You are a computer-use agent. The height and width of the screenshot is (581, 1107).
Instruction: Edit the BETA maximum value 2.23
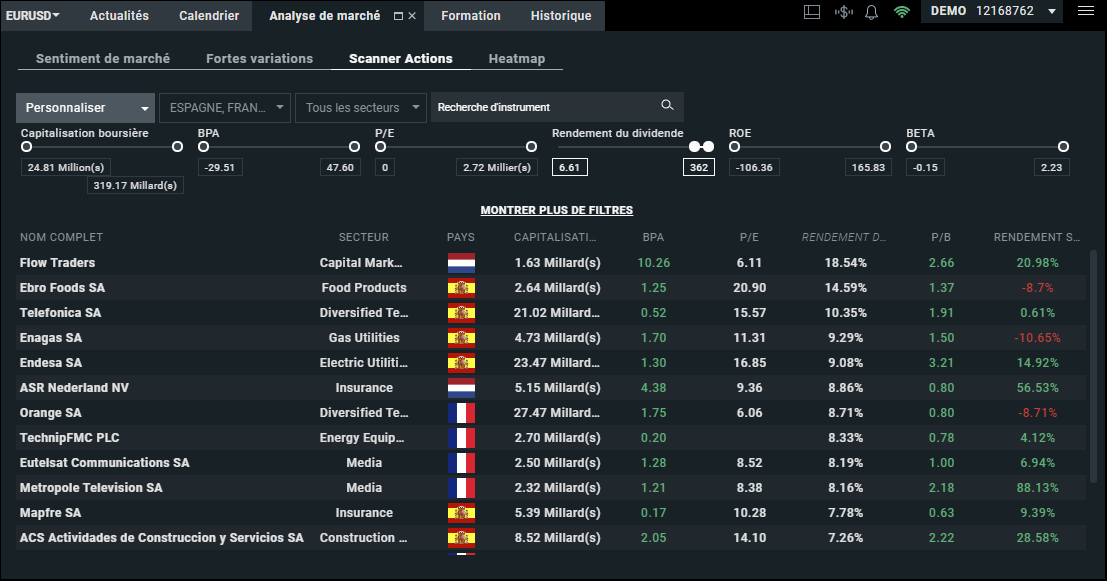click(x=1051, y=167)
